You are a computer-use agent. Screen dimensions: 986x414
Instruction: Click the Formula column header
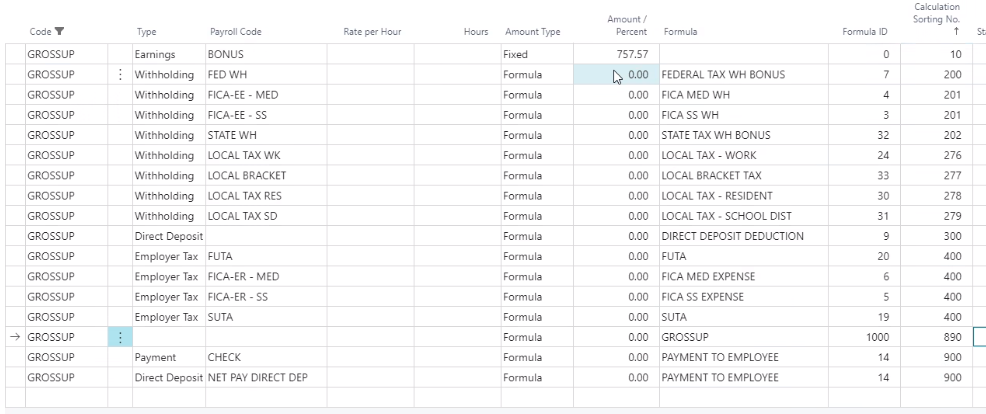pyautogui.click(x=680, y=31)
